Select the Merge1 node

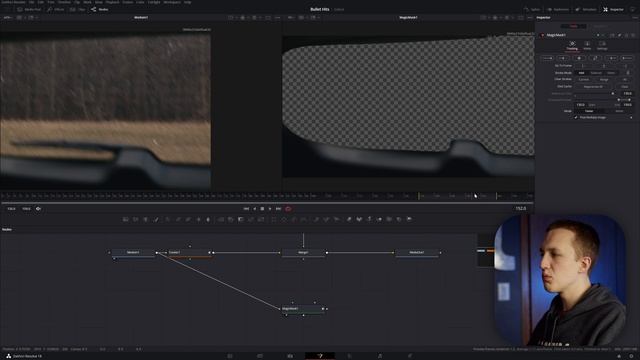coord(303,253)
